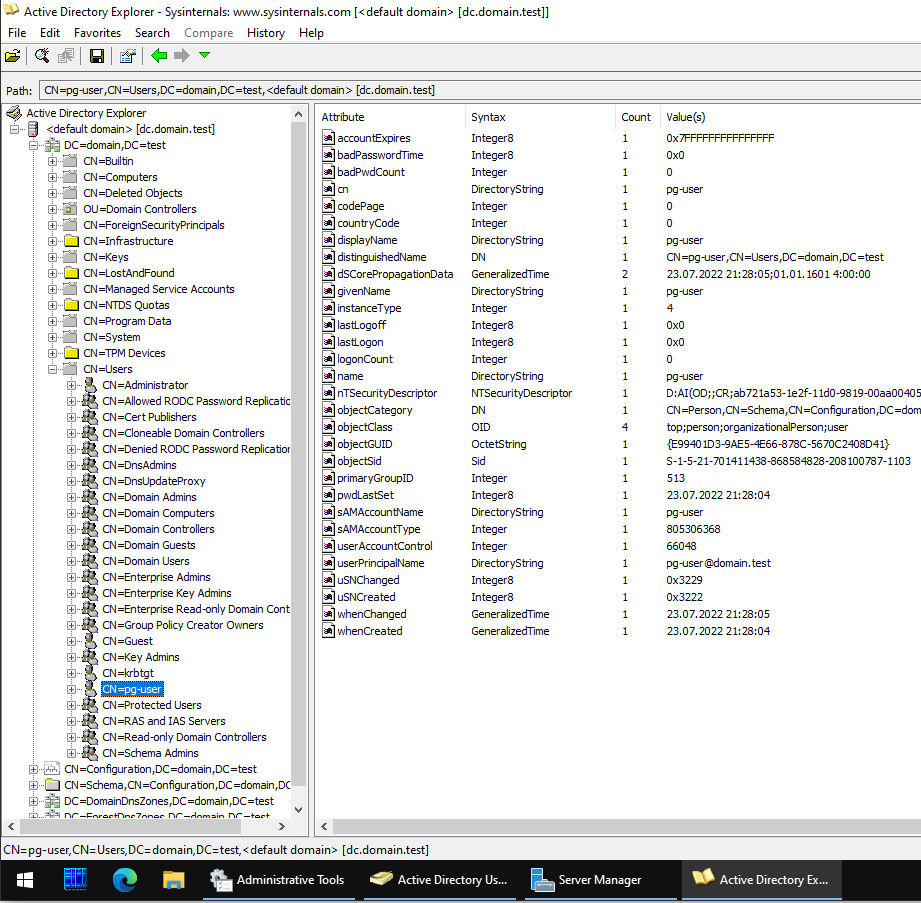This screenshot has height=903, width=921.
Task: Click the CN=Guest user icon
Action: point(90,641)
